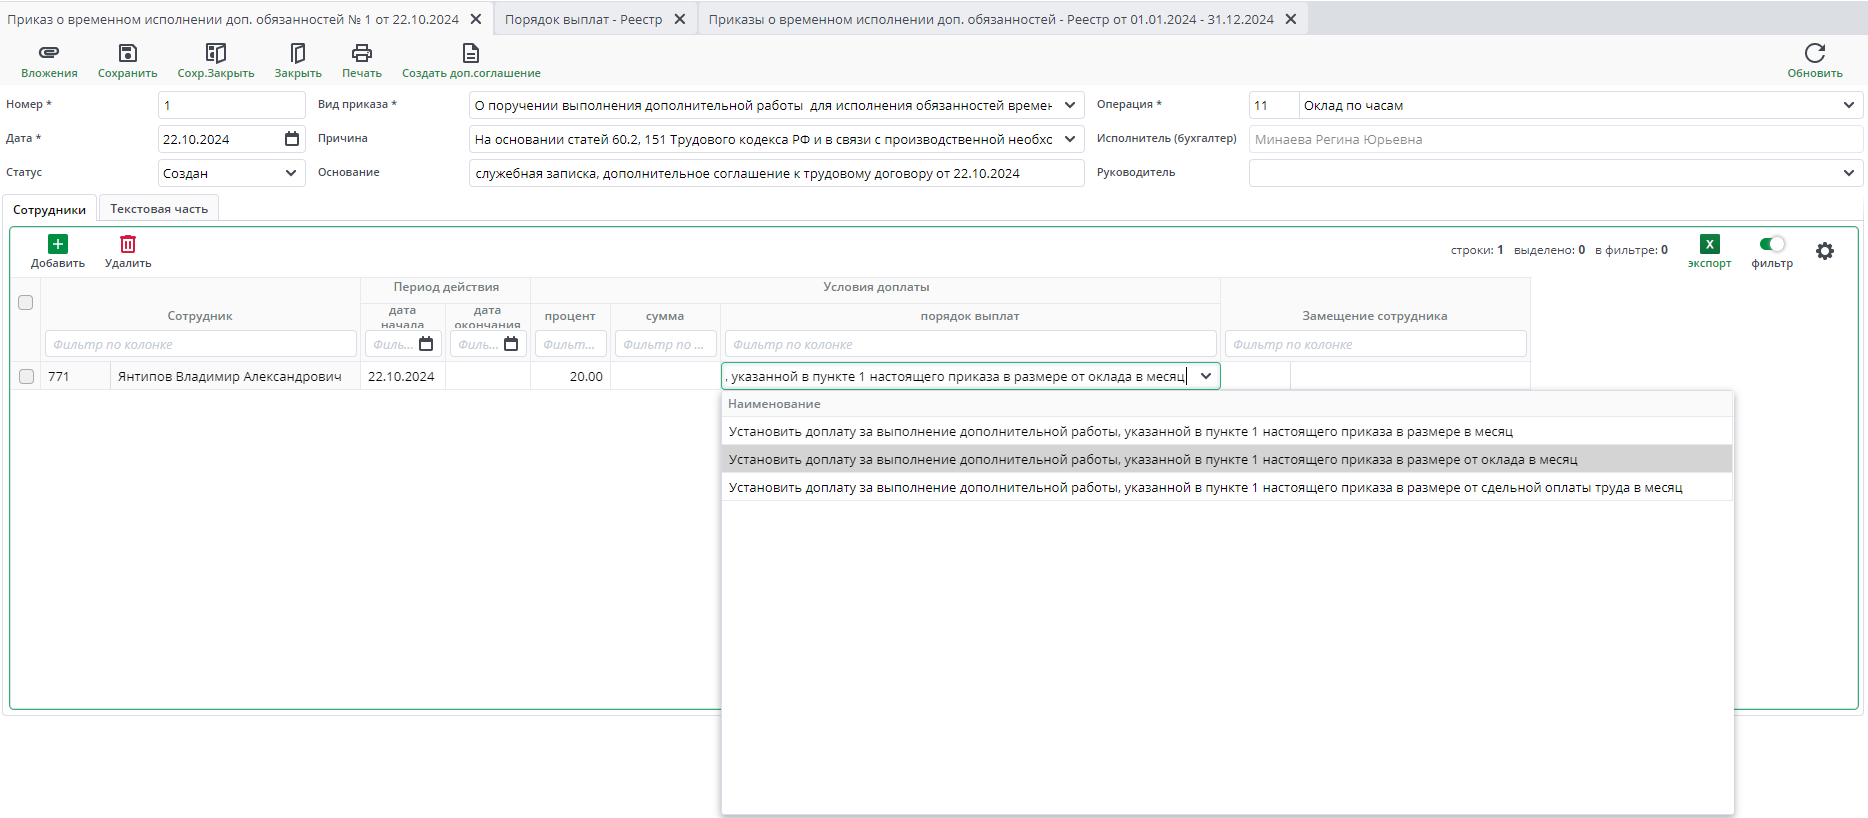Click the Обновить refresh icon
Viewport: 1868px width, 818px height.
click(x=1815, y=53)
